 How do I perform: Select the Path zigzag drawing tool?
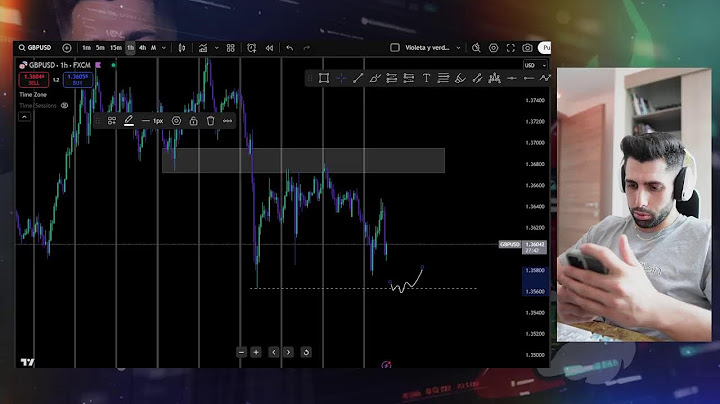point(545,79)
